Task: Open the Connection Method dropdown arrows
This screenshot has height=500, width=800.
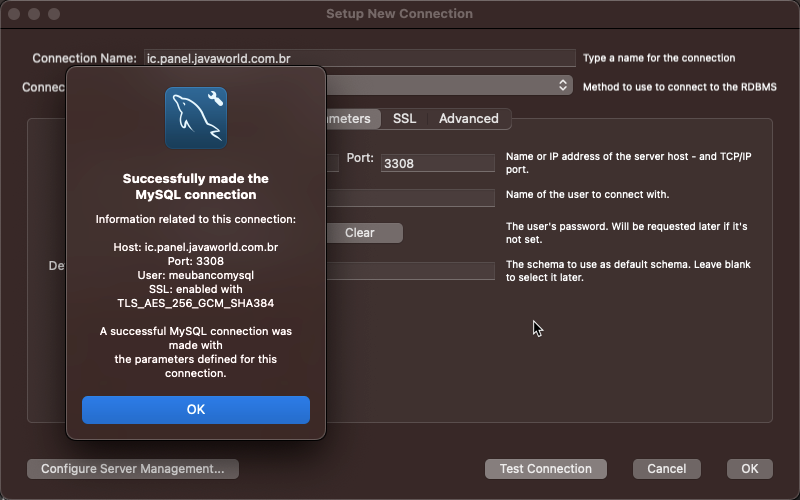Action: pos(563,85)
